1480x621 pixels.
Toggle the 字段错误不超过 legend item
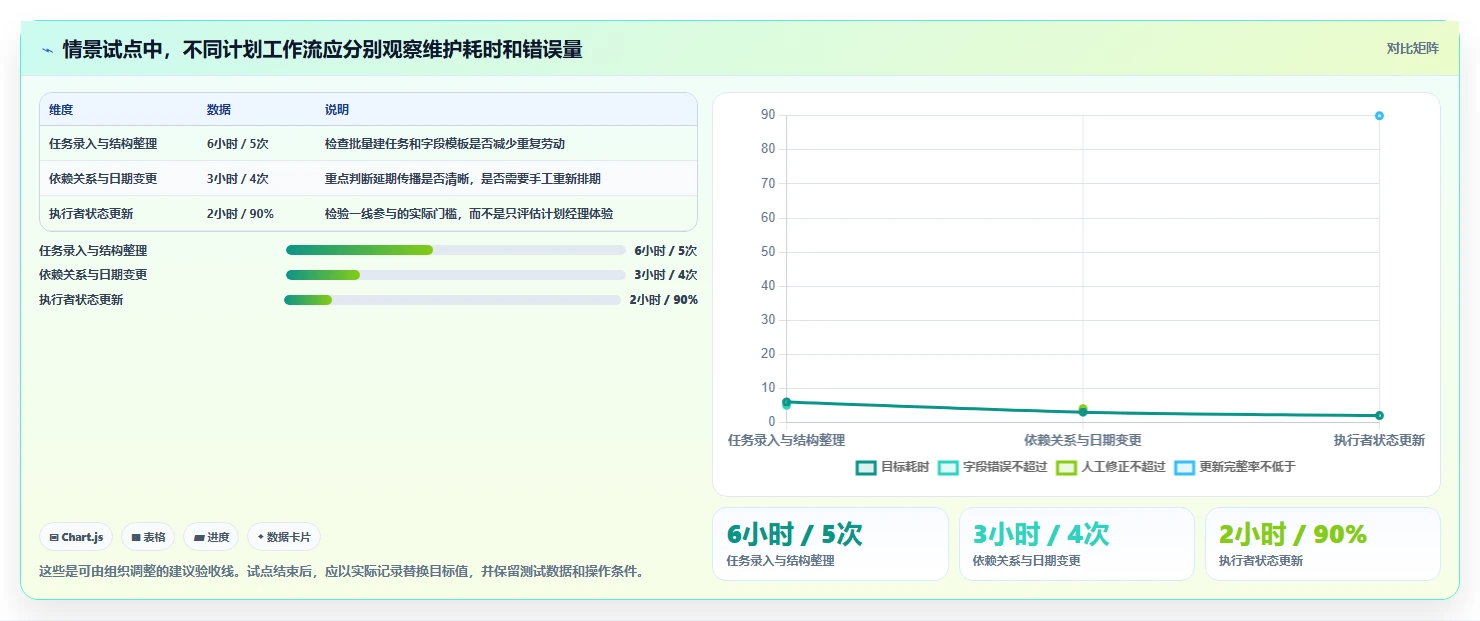pyautogui.click(x=993, y=467)
